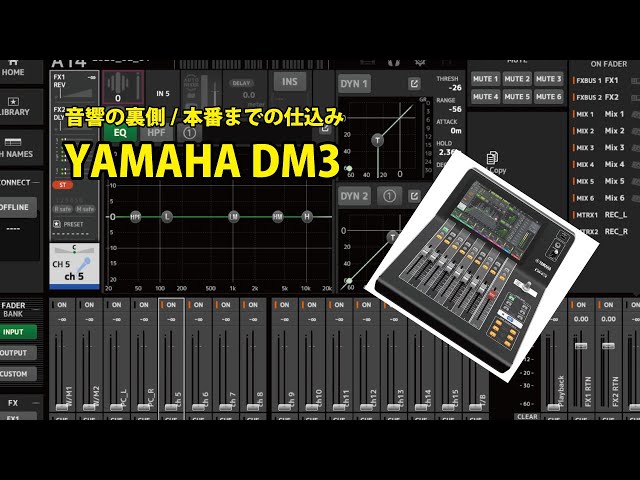Click the PRESET star icon

pos(57,224)
